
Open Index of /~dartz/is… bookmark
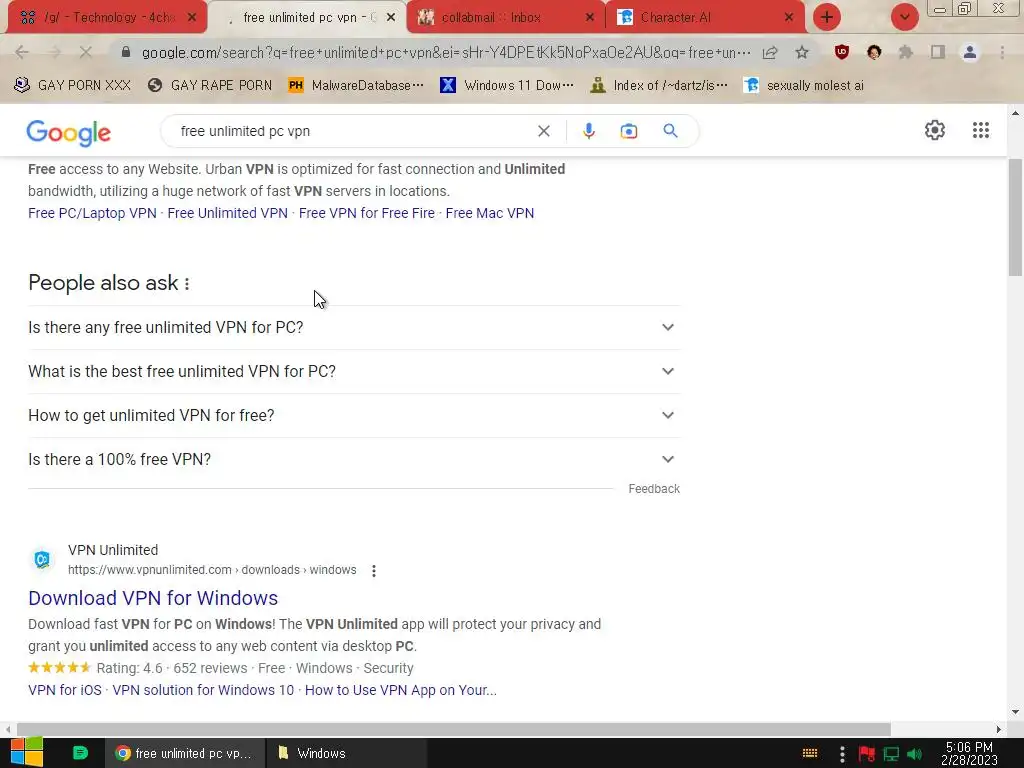click(658, 85)
